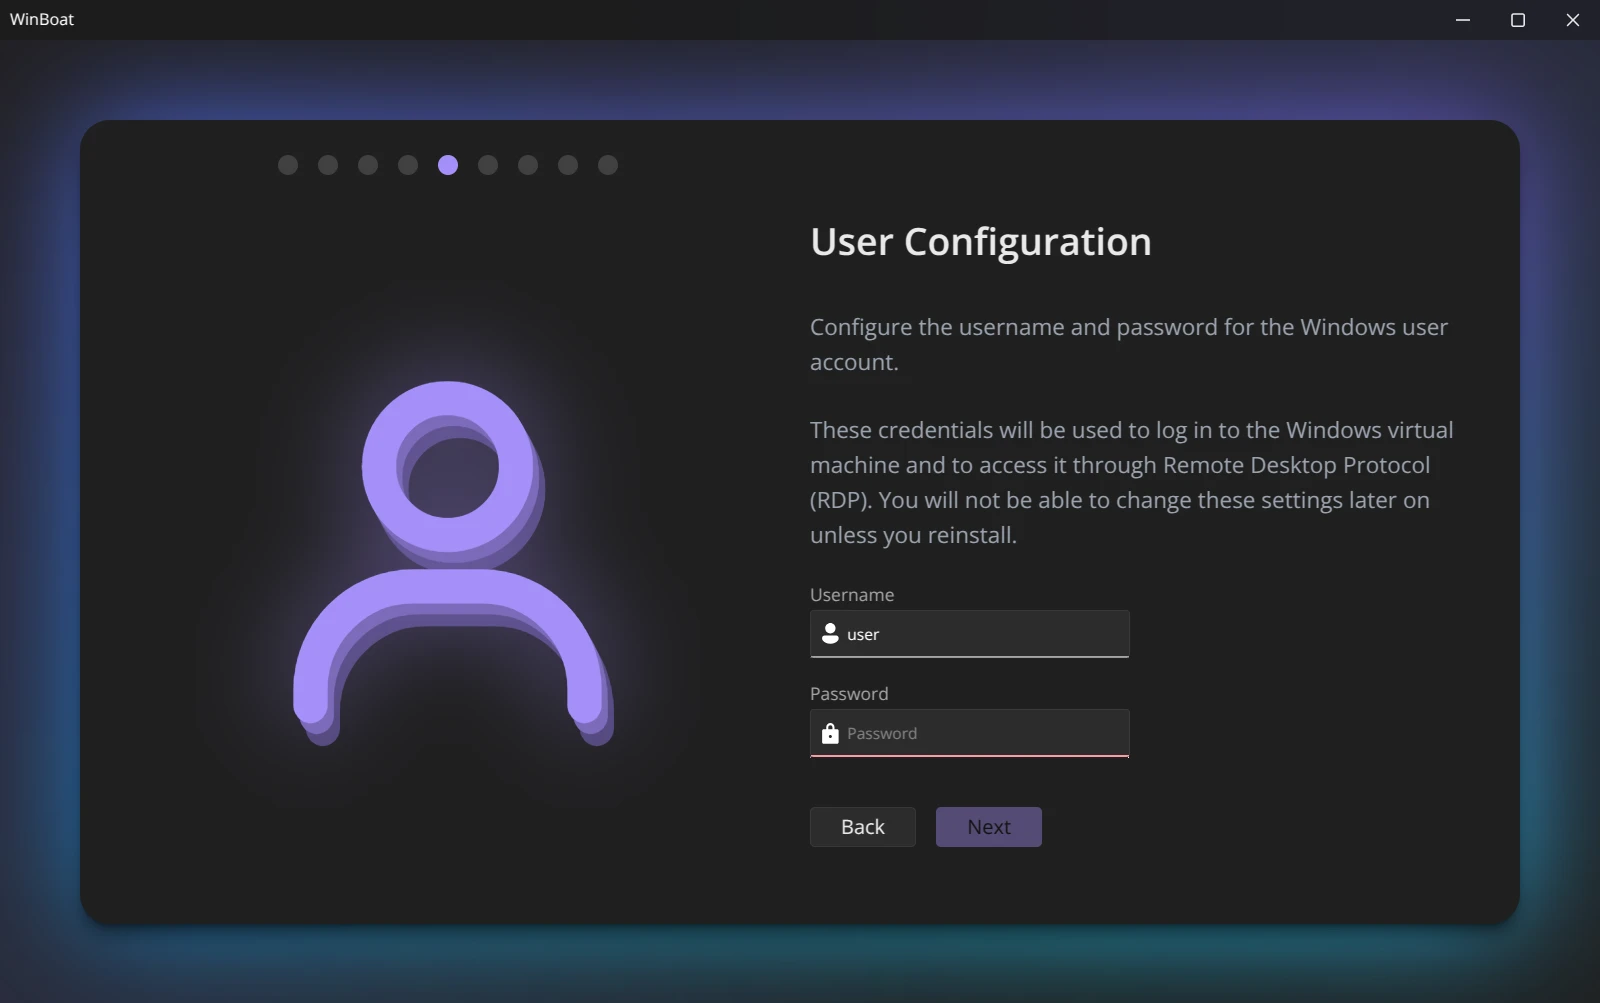
Task: Minimize the WinBoat window
Action: point(1463,20)
